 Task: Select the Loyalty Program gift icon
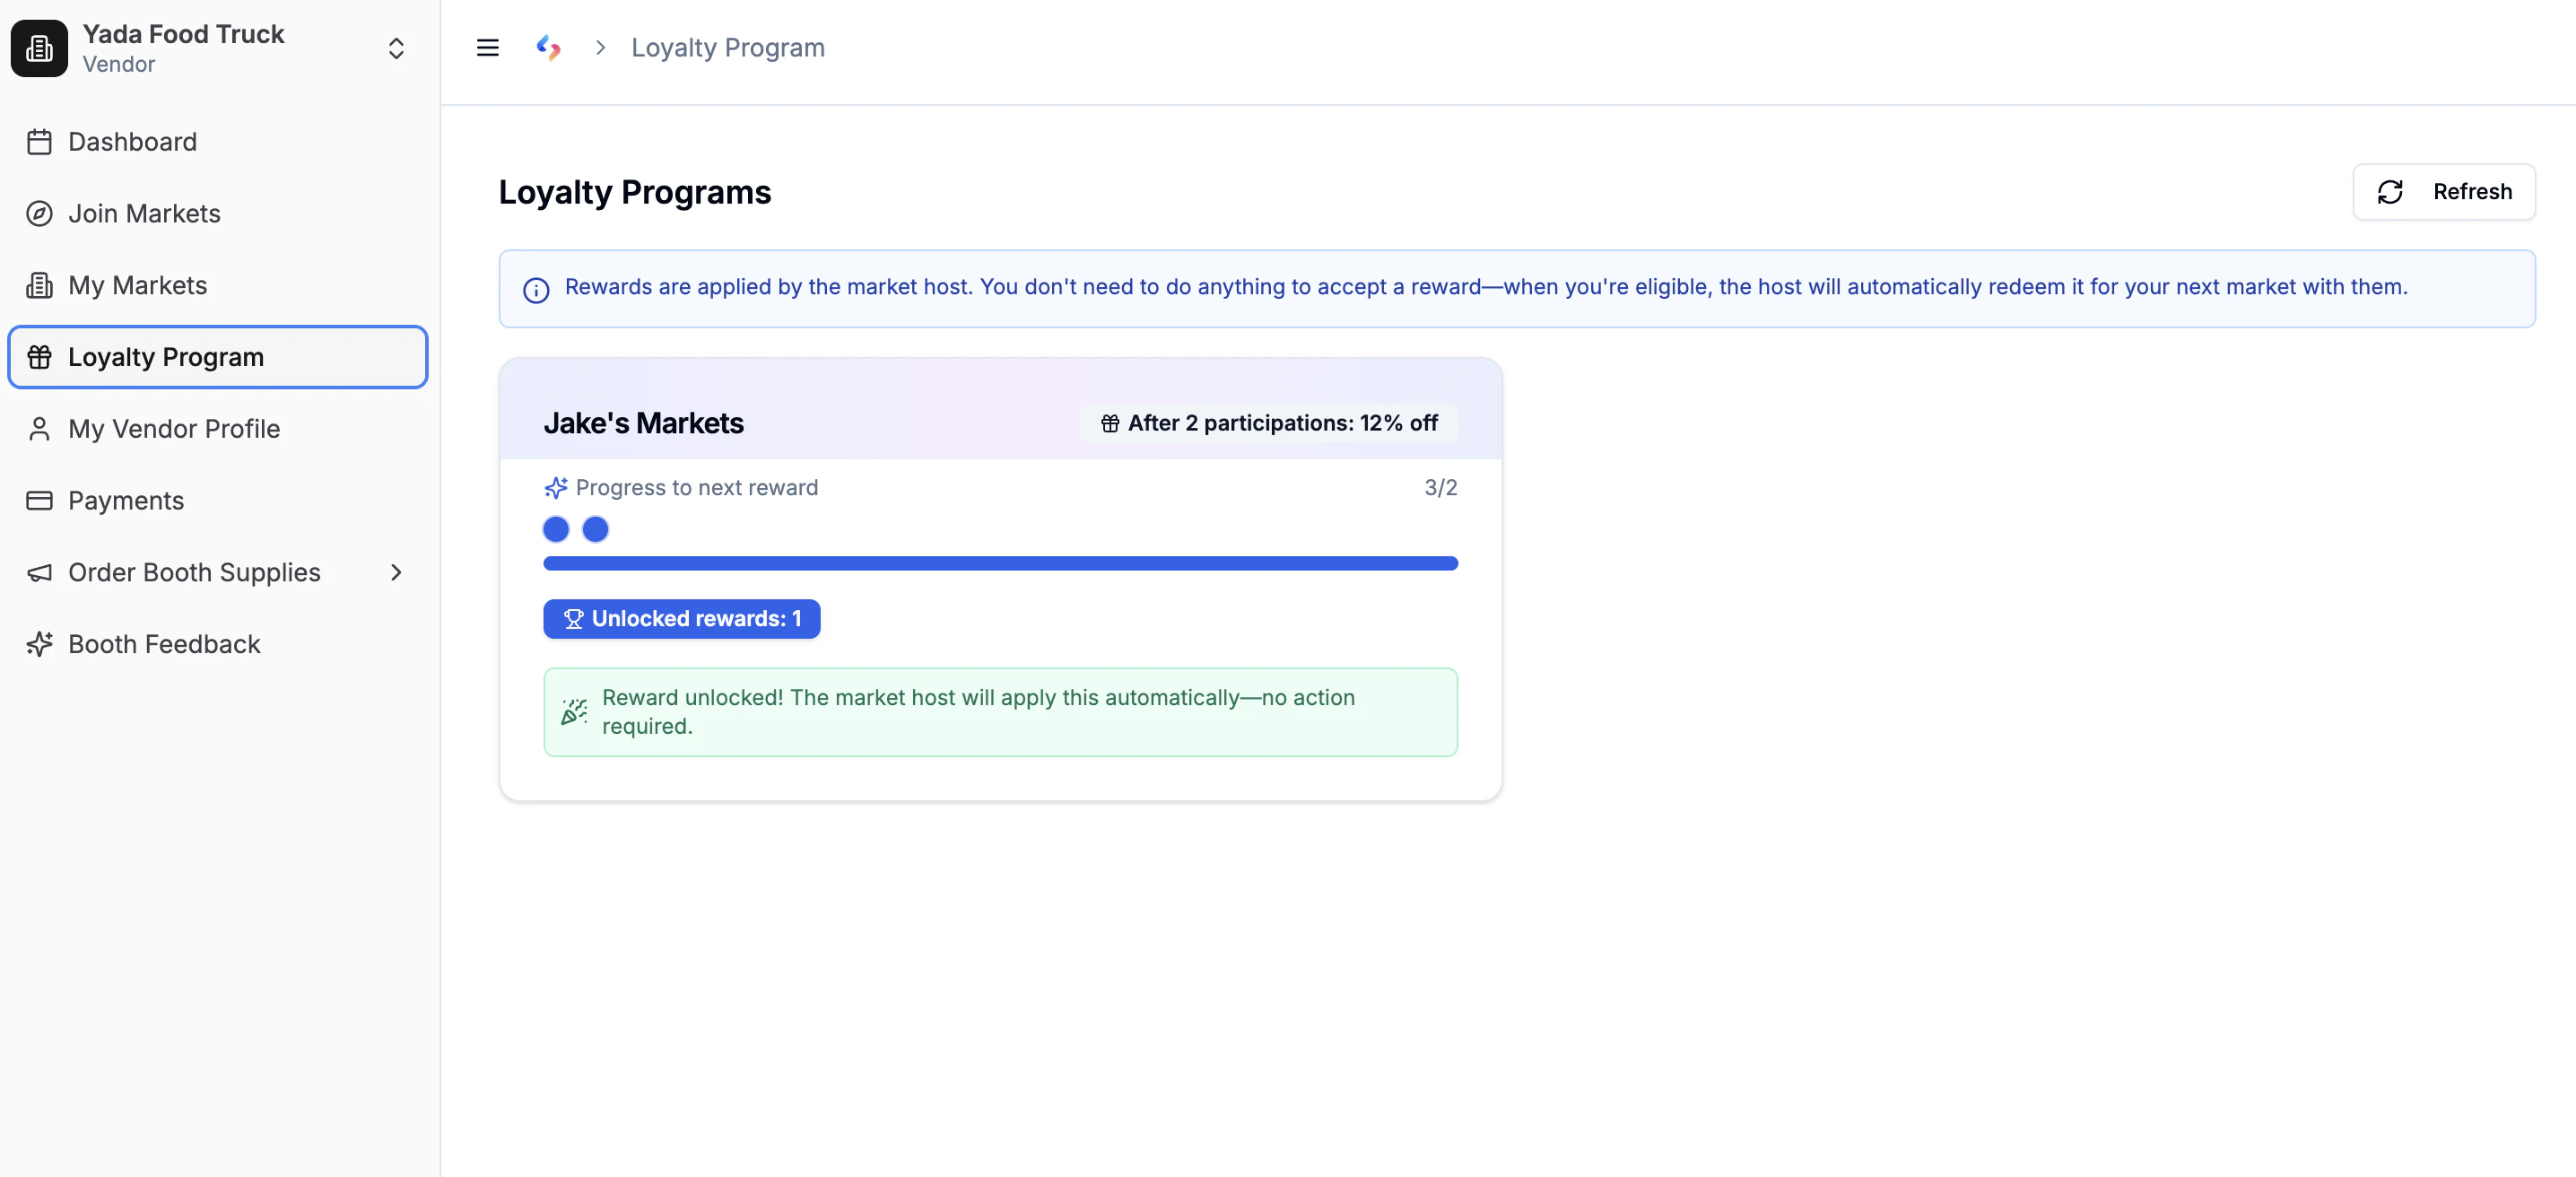(x=40, y=357)
